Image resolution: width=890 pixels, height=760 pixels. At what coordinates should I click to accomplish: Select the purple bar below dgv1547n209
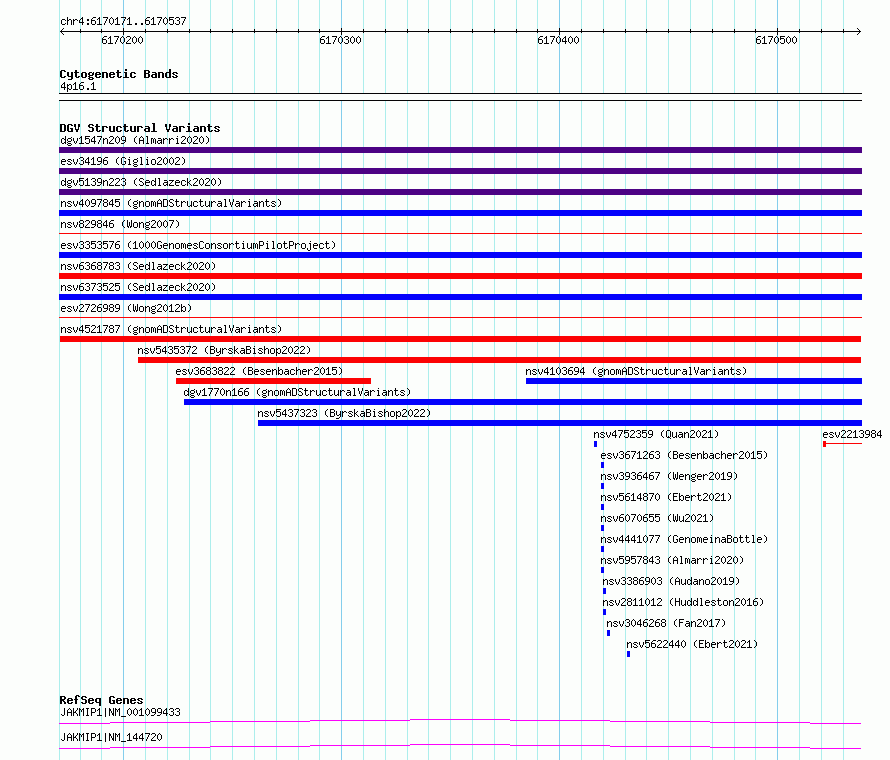click(x=460, y=150)
